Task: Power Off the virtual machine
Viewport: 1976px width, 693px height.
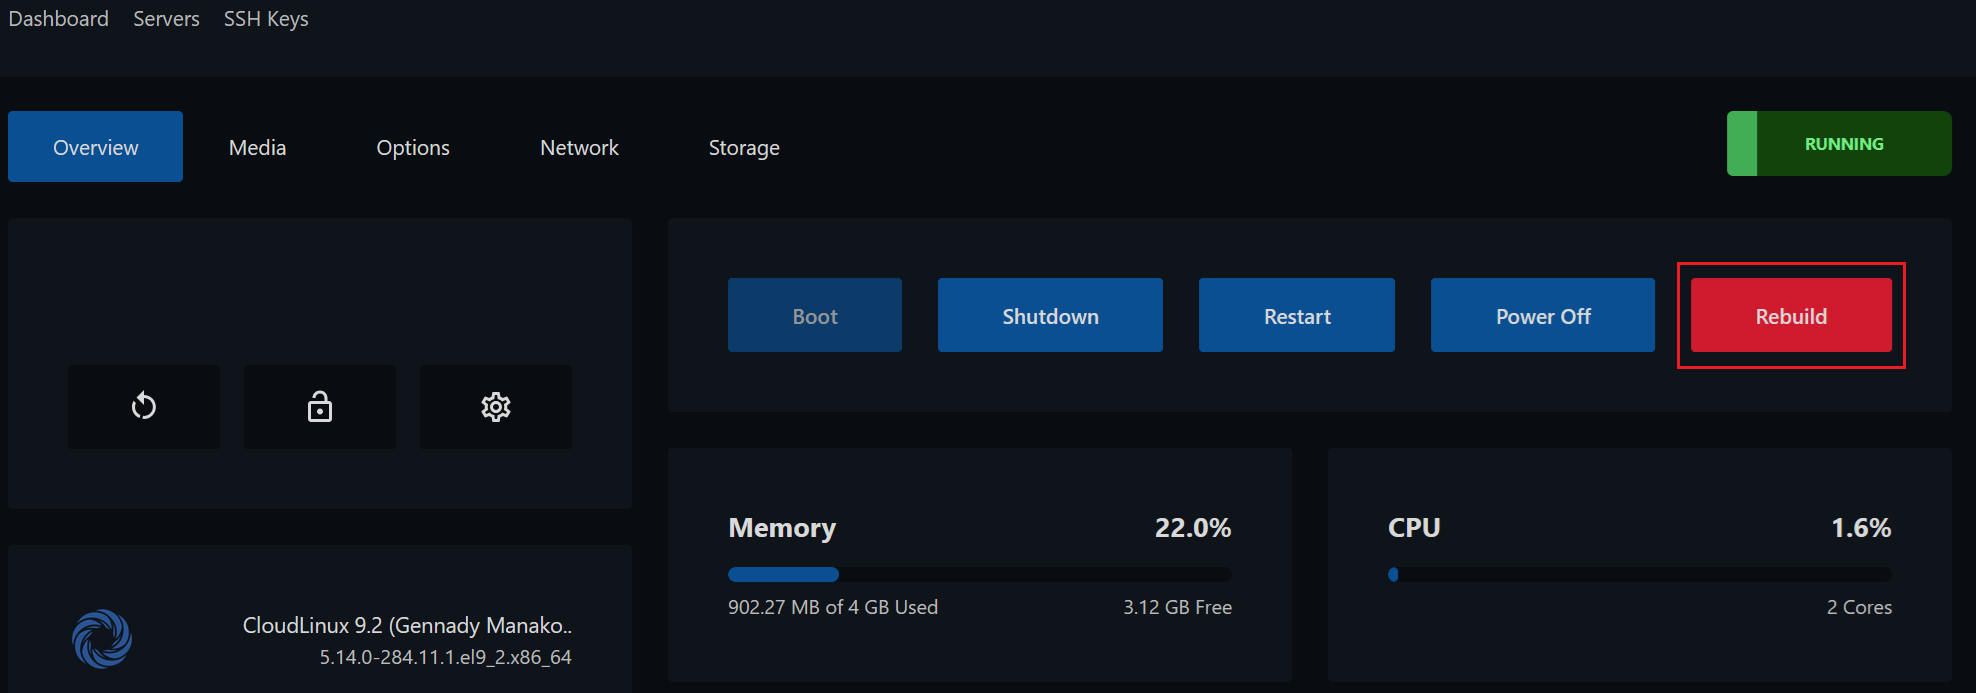Action: click(x=1542, y=315)
